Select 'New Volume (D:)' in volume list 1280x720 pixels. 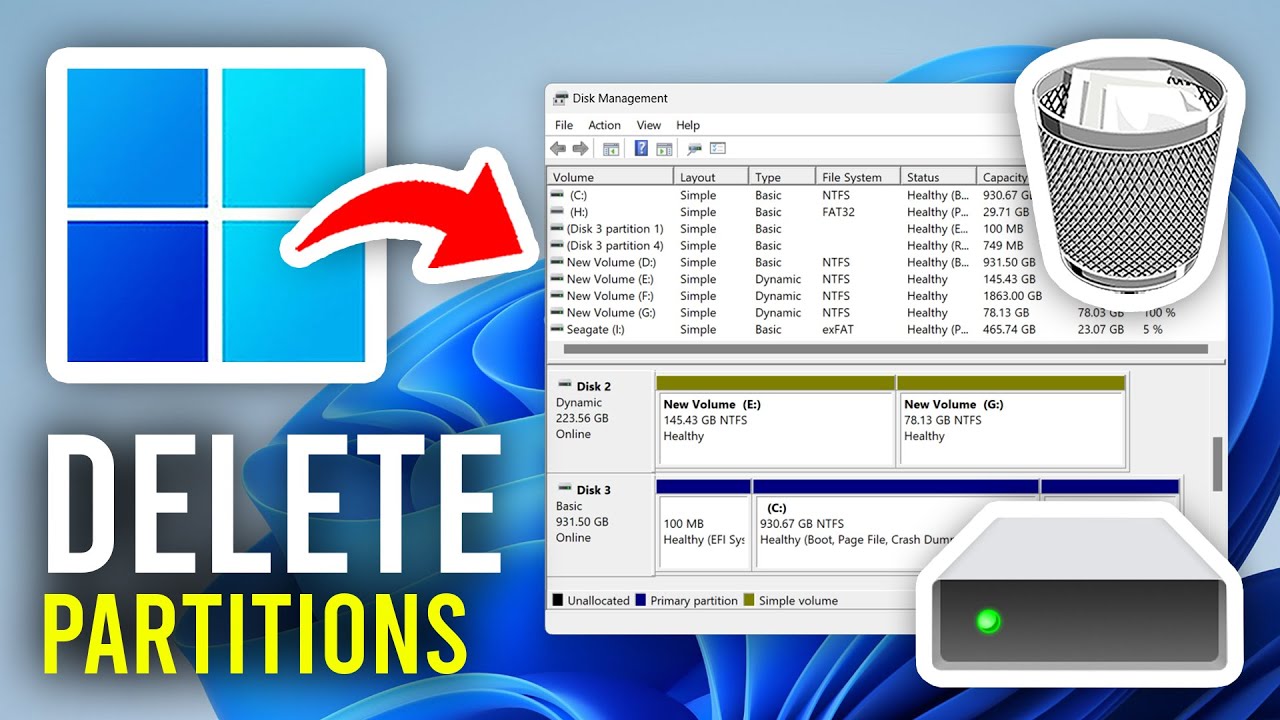tap(610, 262)
